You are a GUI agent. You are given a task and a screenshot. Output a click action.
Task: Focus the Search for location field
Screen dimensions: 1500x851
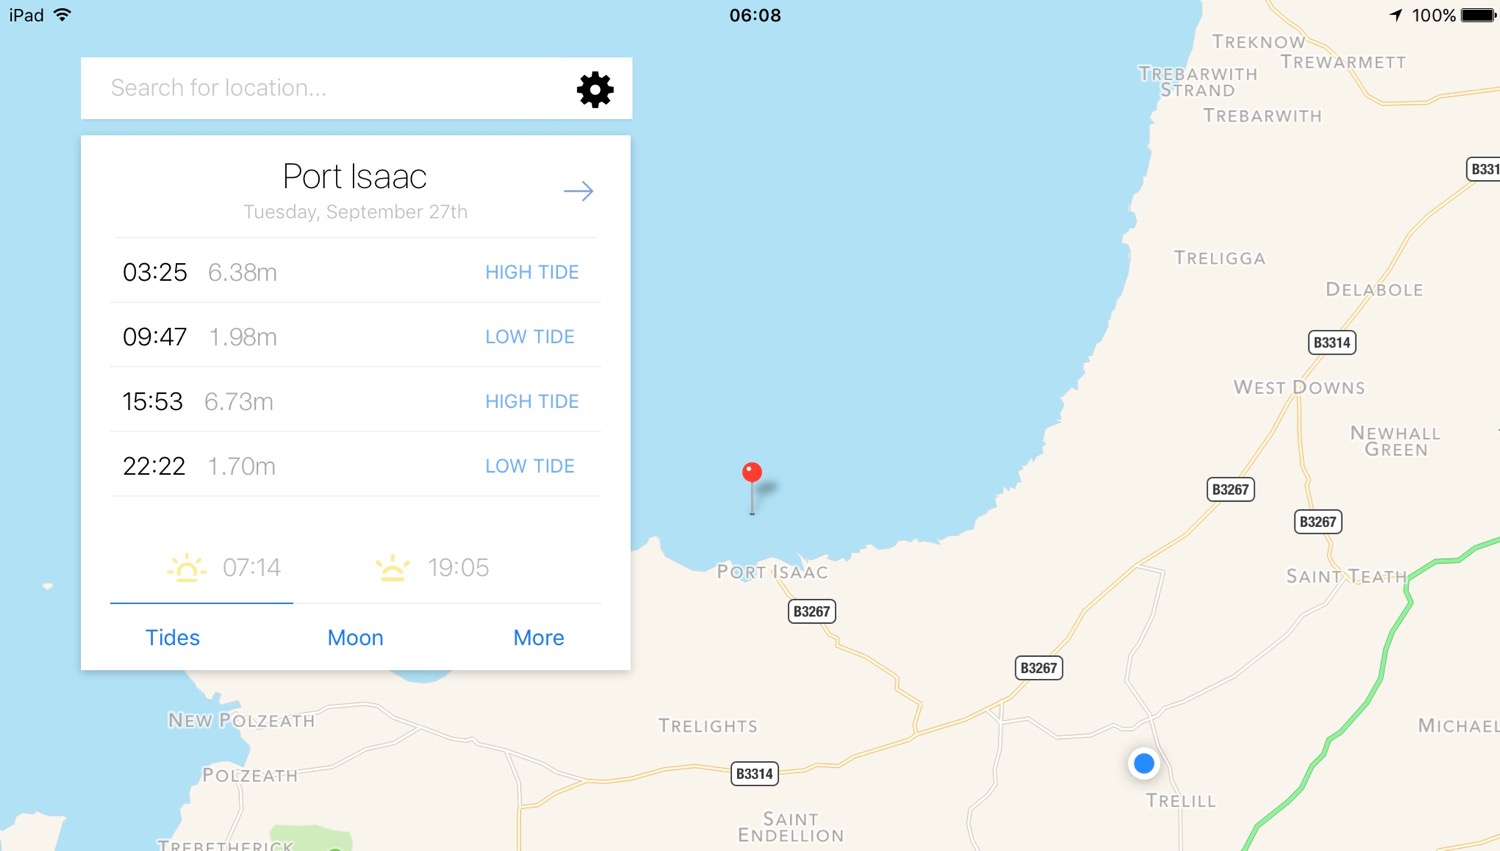tap(330, 88)
